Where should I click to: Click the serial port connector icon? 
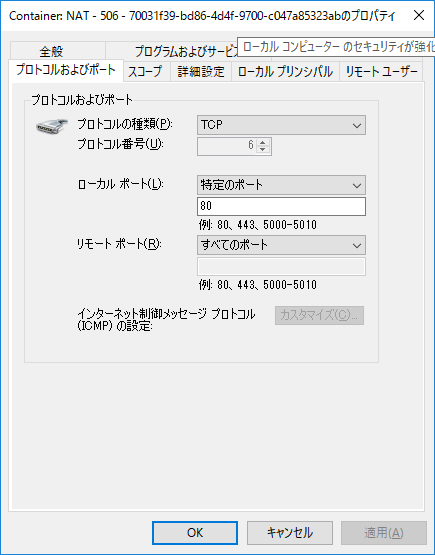pyautogui.click(x=52, y=126)
